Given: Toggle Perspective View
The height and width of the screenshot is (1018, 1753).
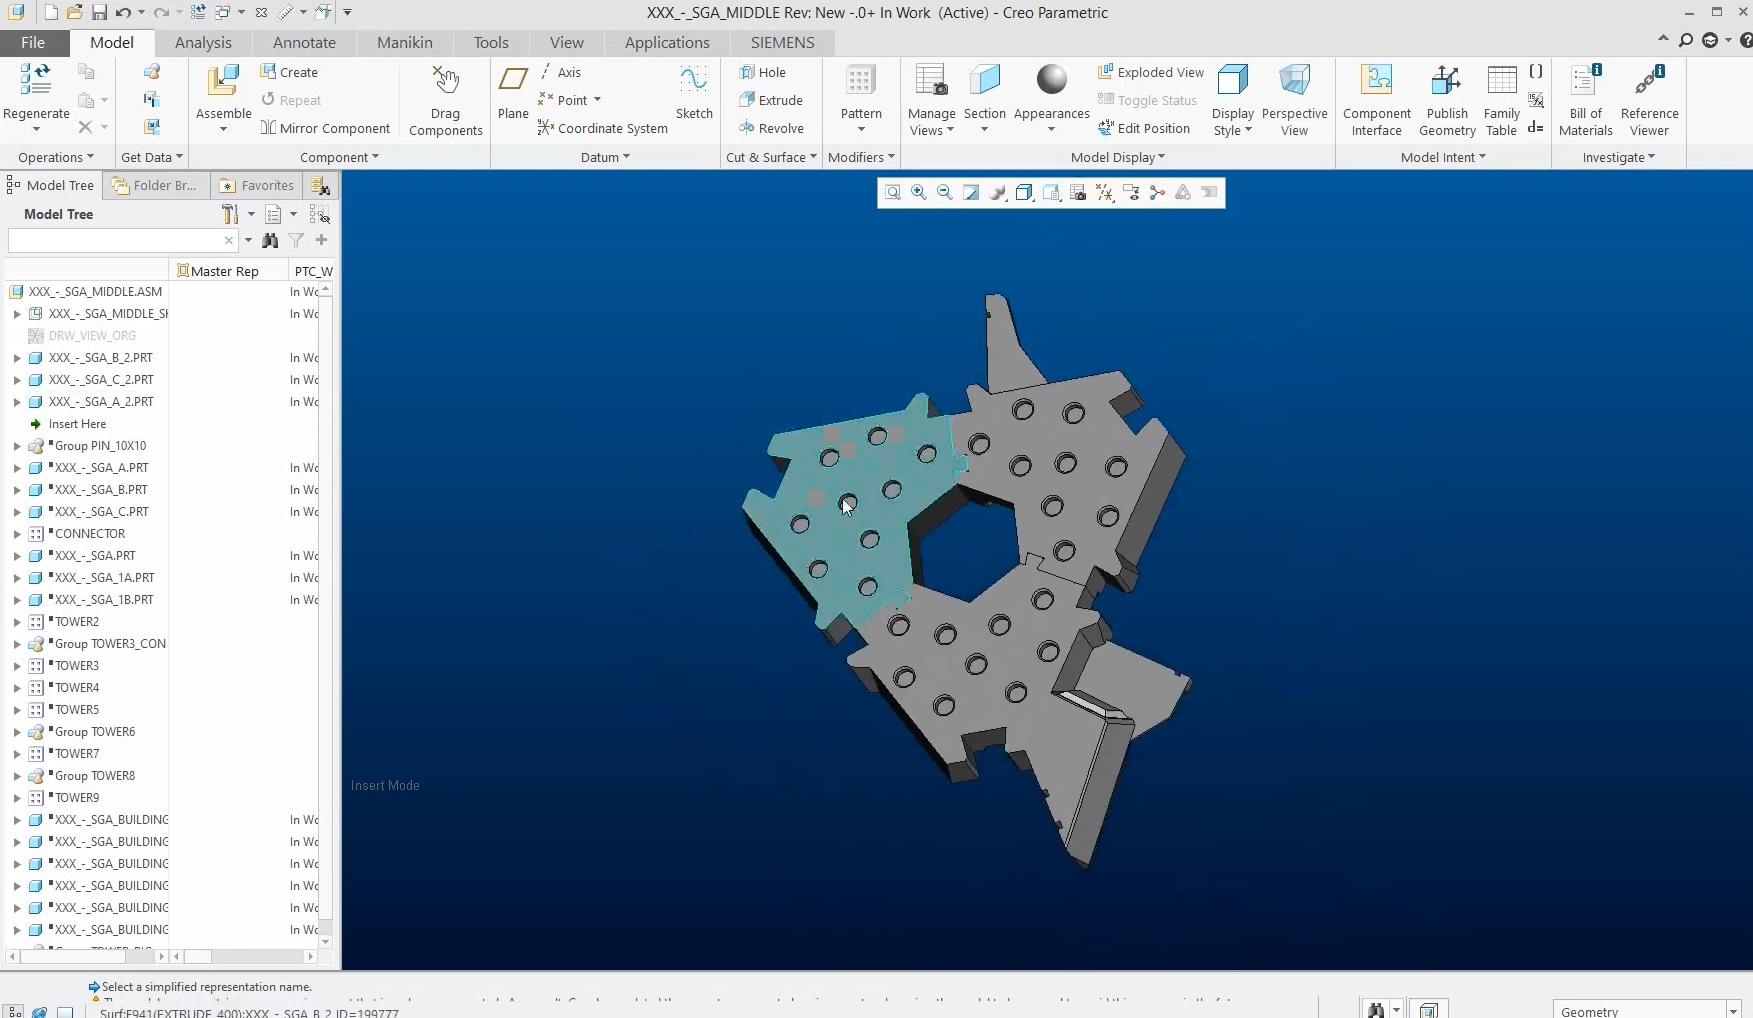Looking at the screenshot, I should pyautogui.click(x=1294, y=100).
